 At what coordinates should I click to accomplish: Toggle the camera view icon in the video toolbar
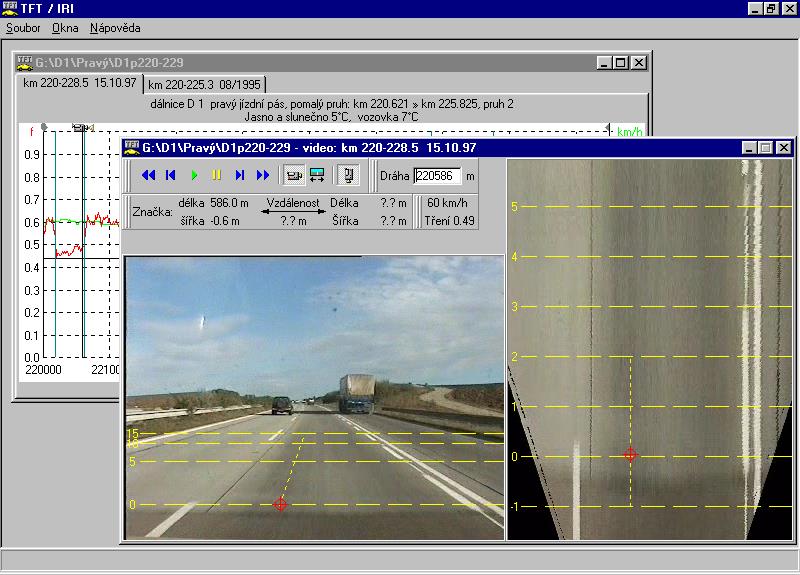tap(294, 176)
